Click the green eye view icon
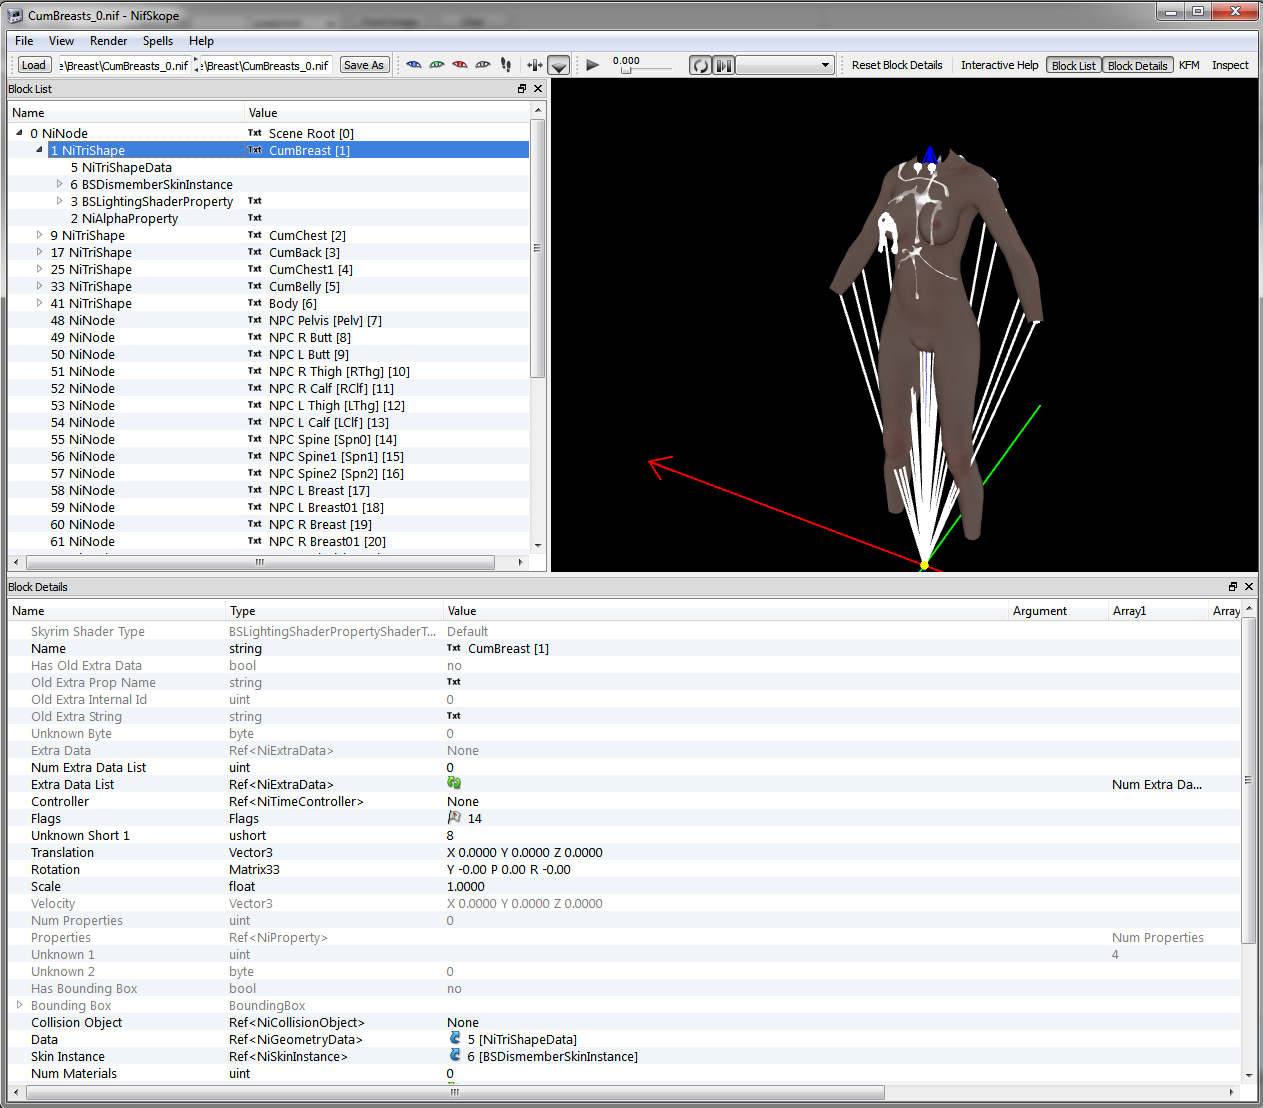 click(x=437, y=65)
